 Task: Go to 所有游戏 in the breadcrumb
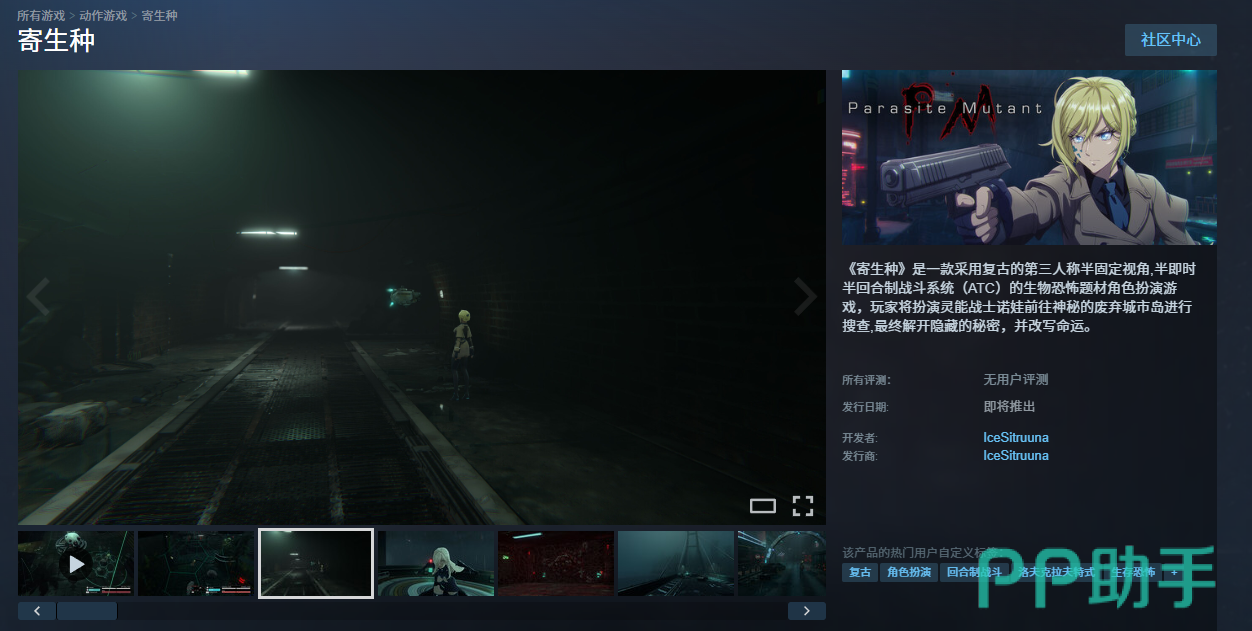[x=41, y=16]
